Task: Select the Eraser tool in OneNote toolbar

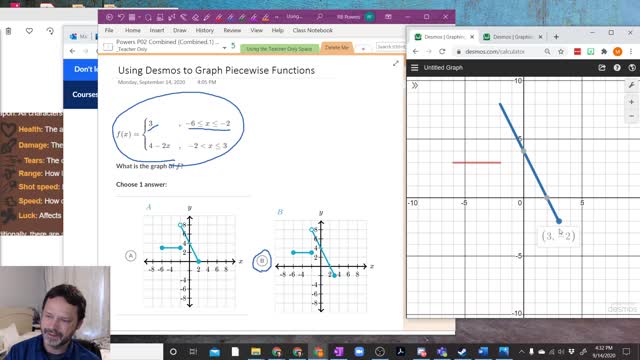Action: point(196,17)
